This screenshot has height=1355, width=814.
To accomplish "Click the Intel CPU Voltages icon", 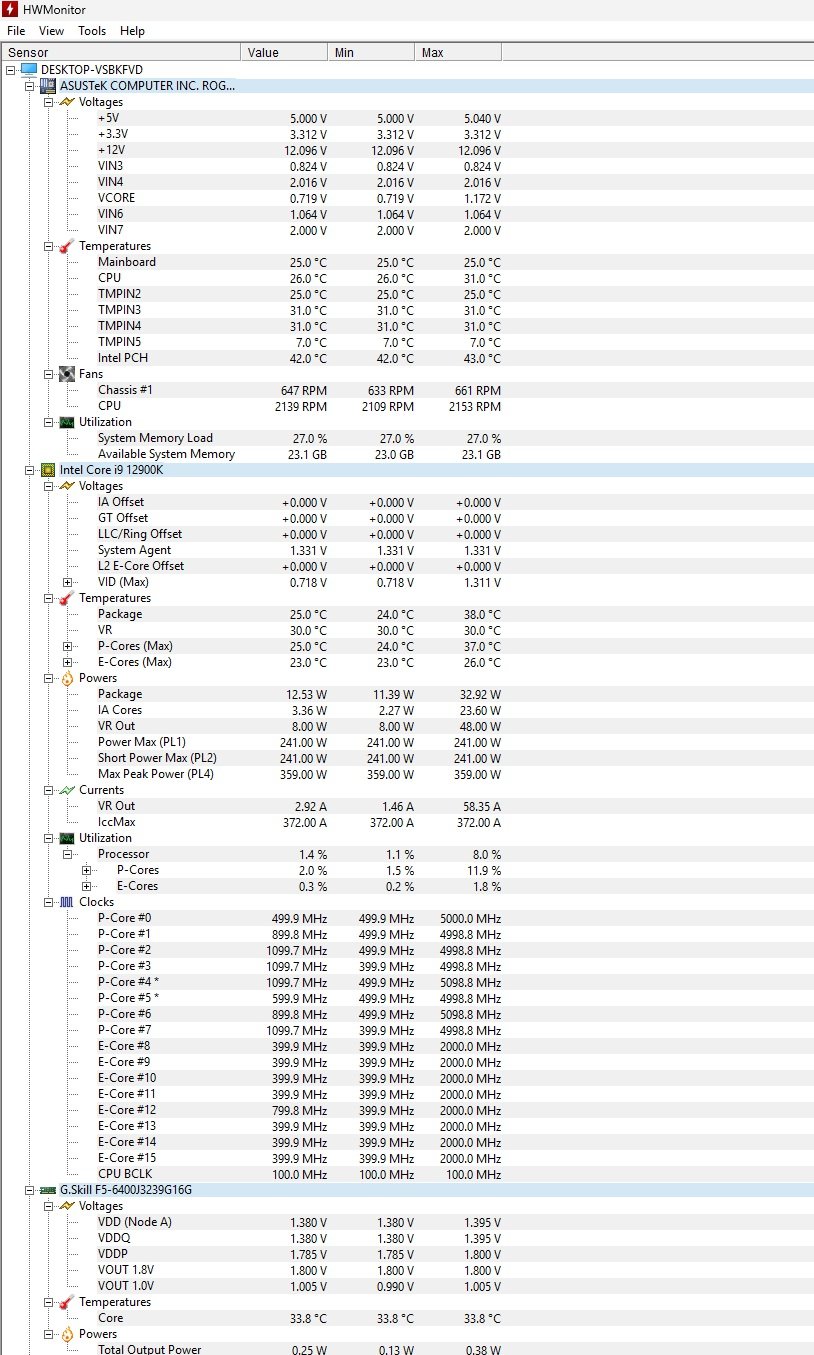I will coord(67,485).
